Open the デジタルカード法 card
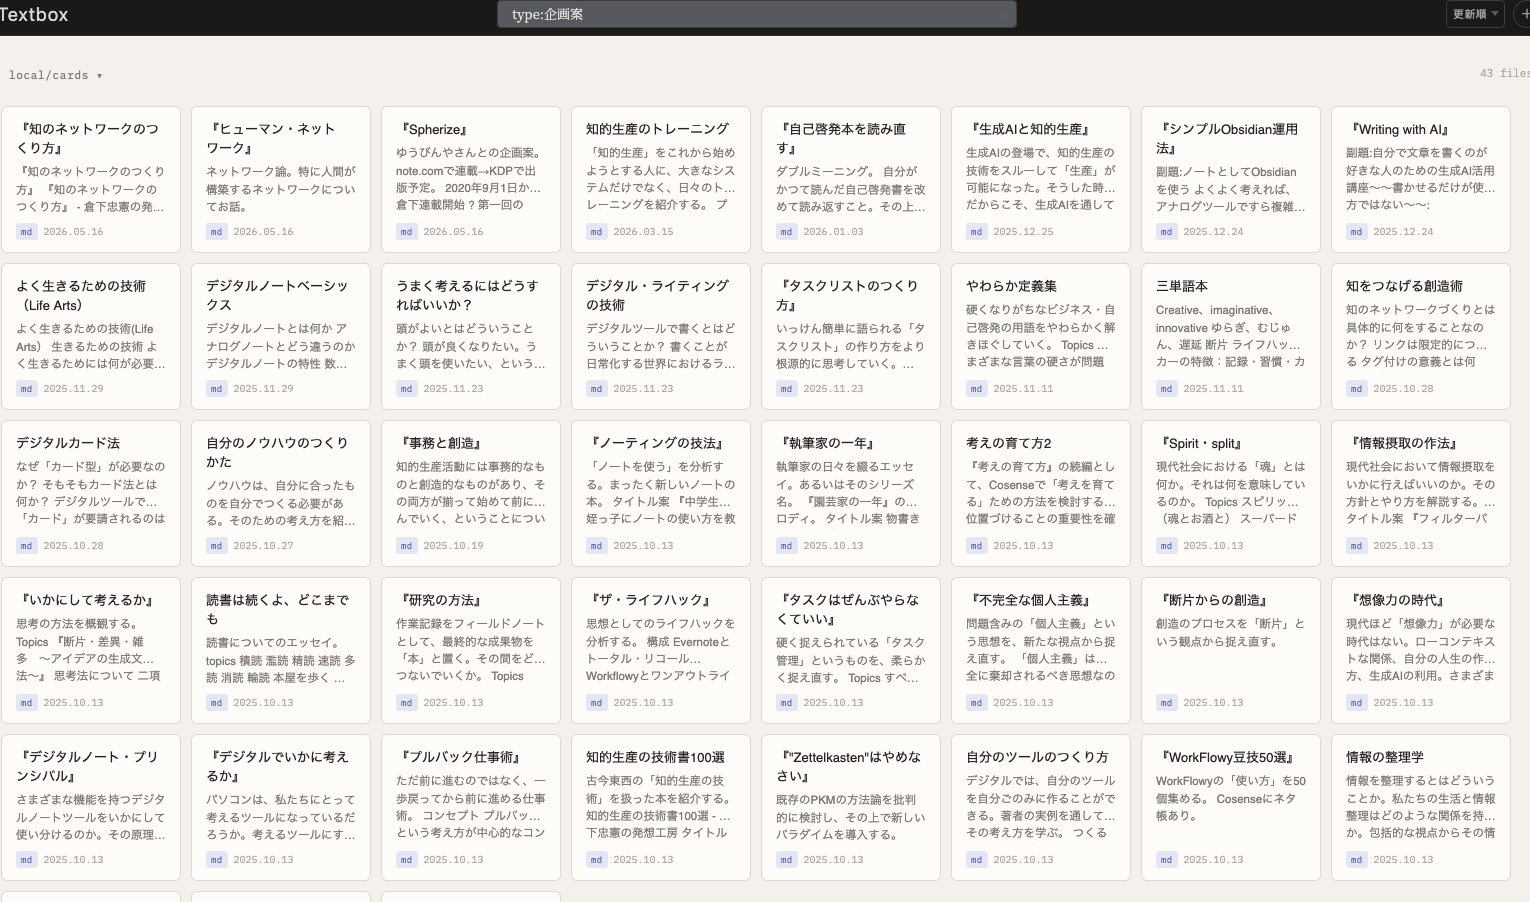Viewport: 1530px width, 902px height. click(x=91, y=494)
